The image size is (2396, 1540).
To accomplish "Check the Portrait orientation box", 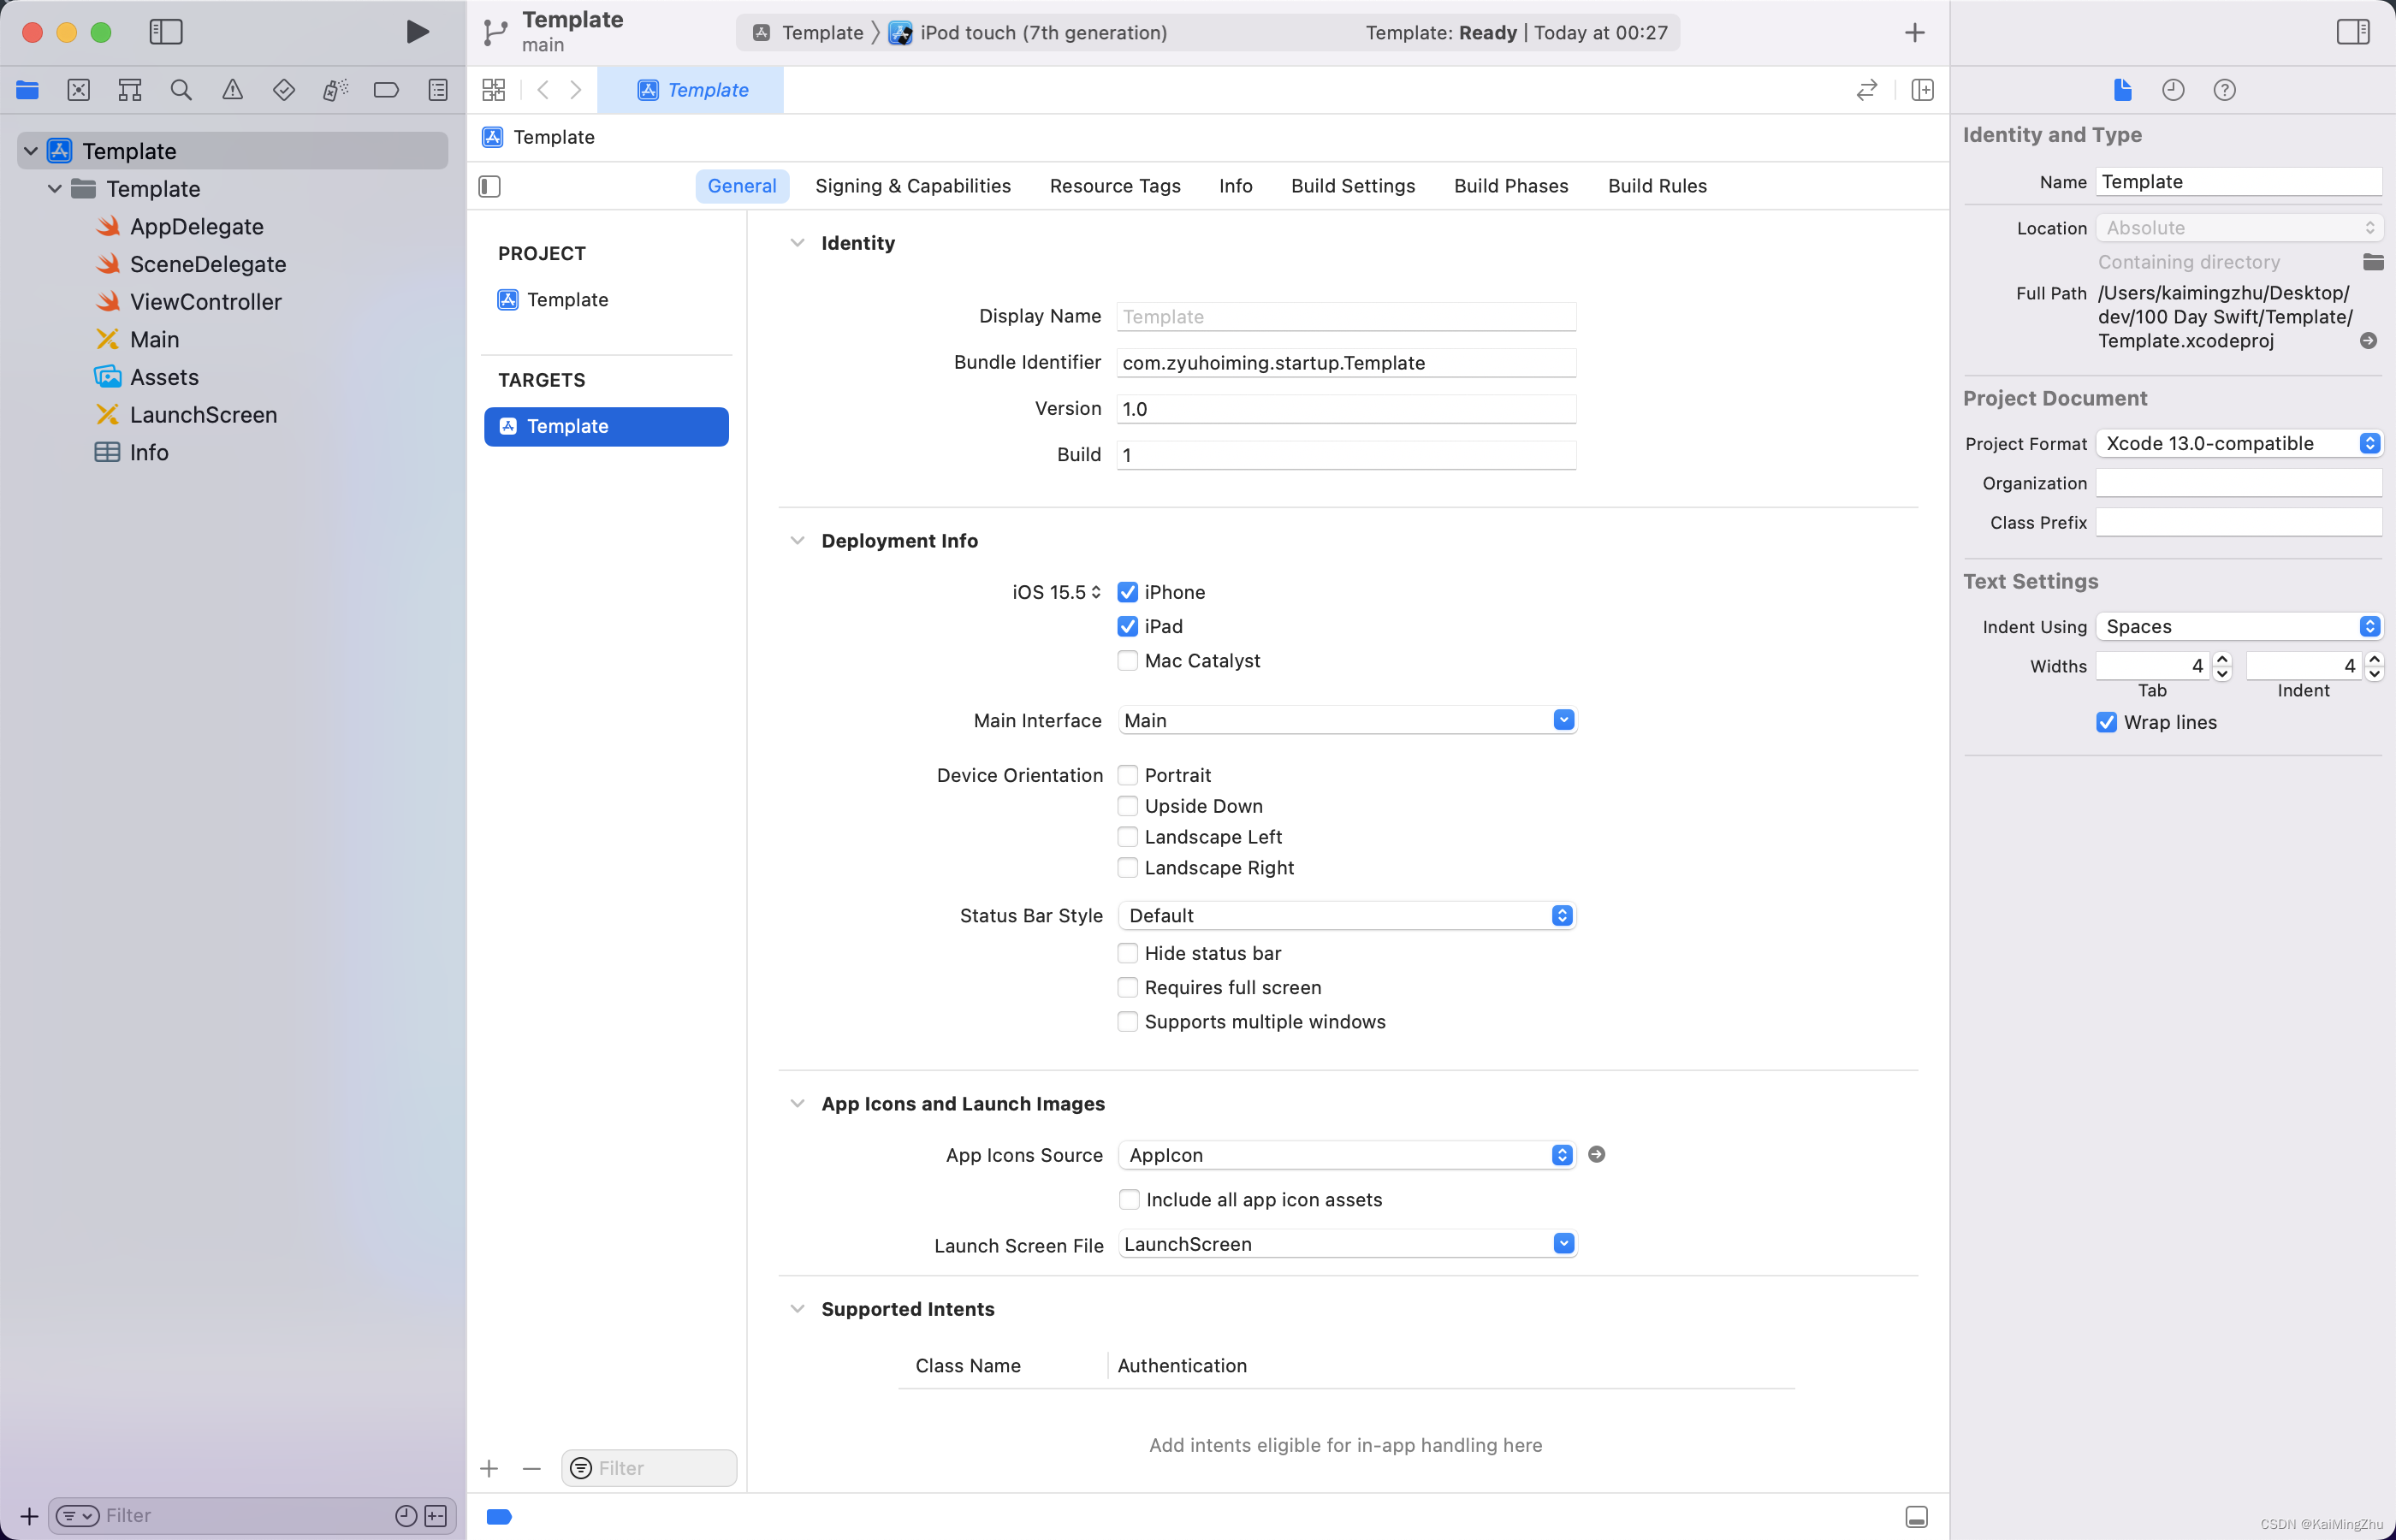I will (1128, 775).
